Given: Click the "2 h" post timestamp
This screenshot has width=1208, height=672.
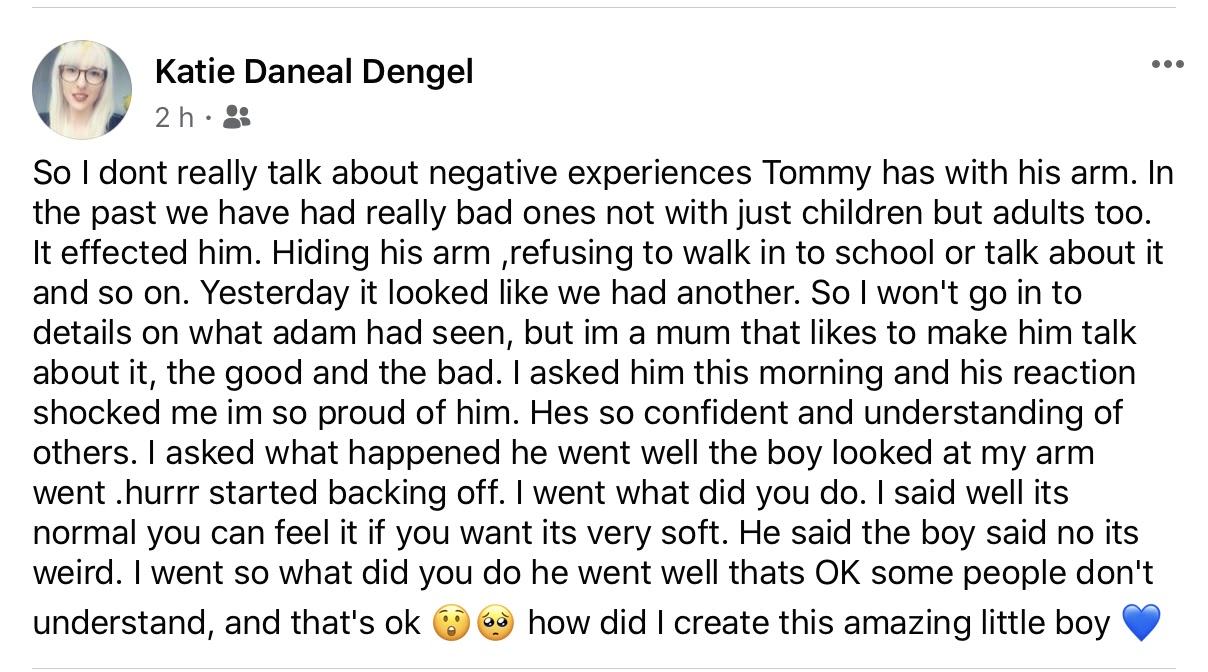Looking at the screenshot, I should pos(174,118).
